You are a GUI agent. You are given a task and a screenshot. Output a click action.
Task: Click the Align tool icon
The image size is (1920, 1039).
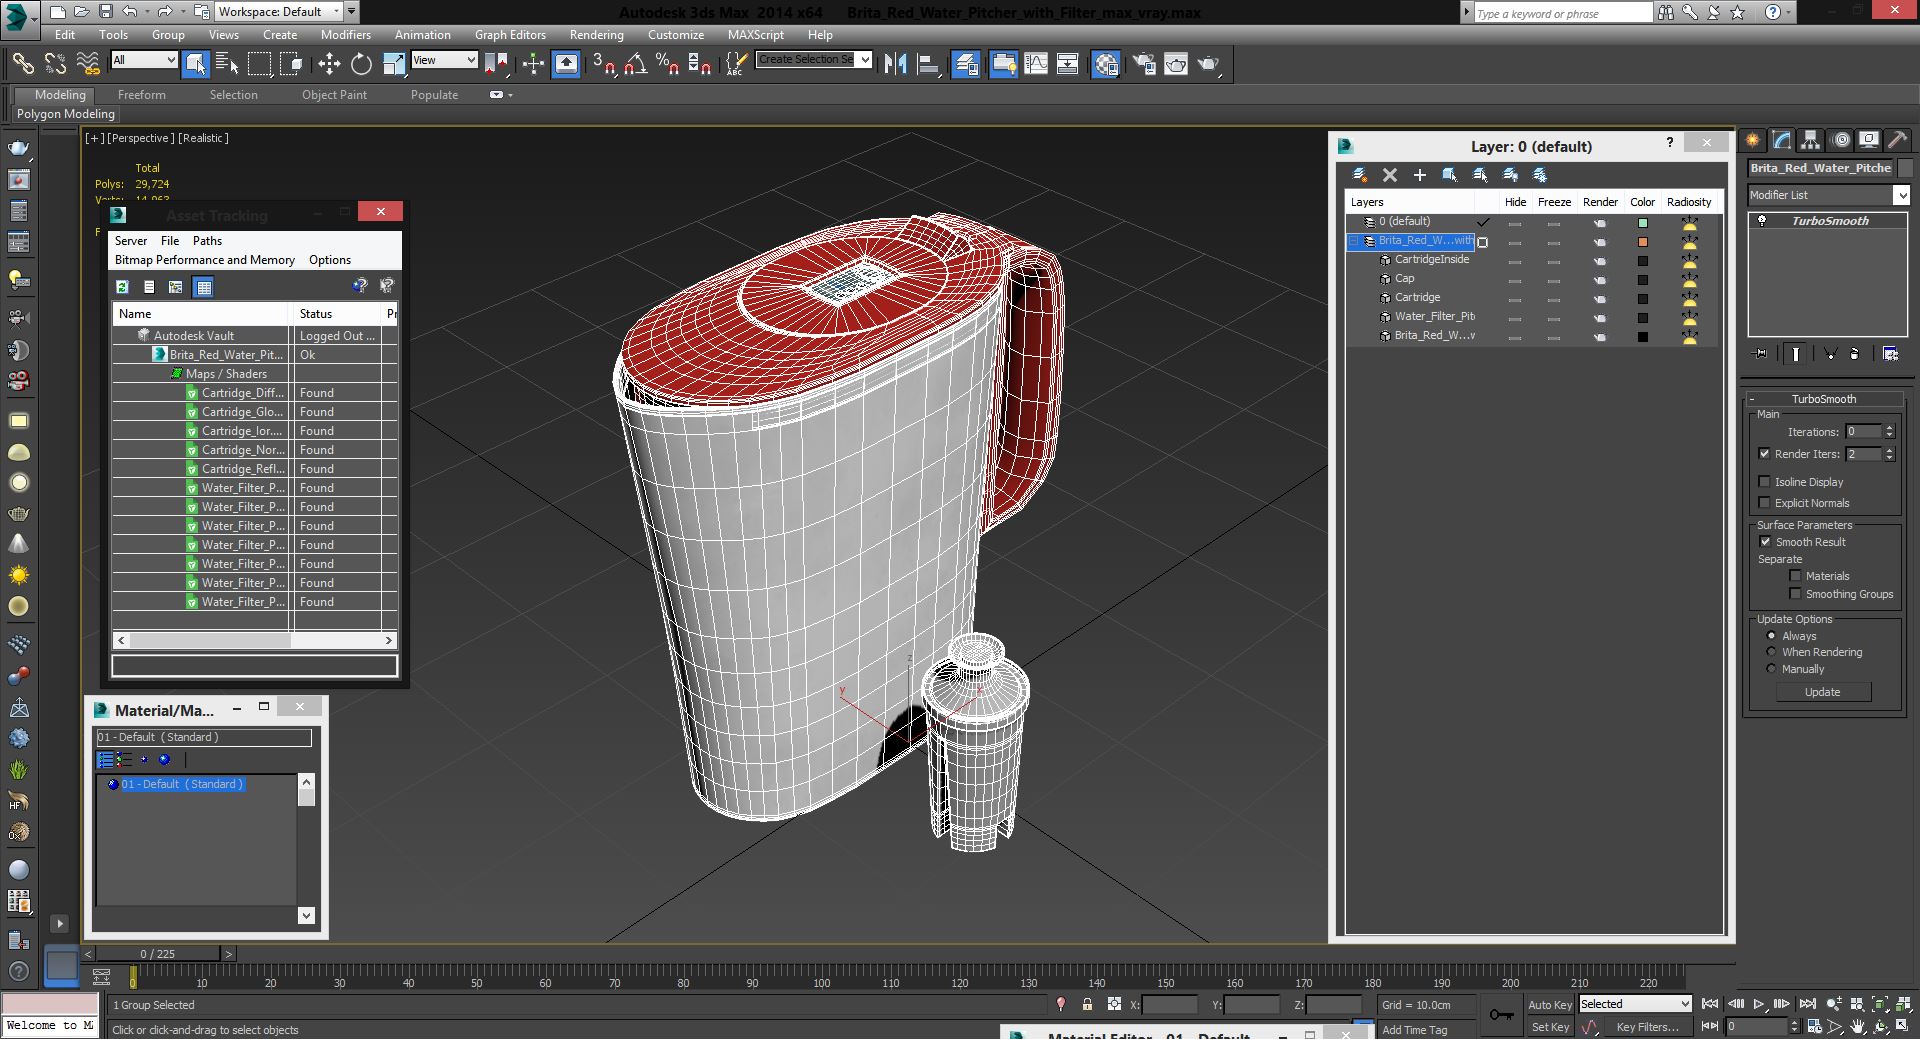pyautogui.click(x=928, y=64)
